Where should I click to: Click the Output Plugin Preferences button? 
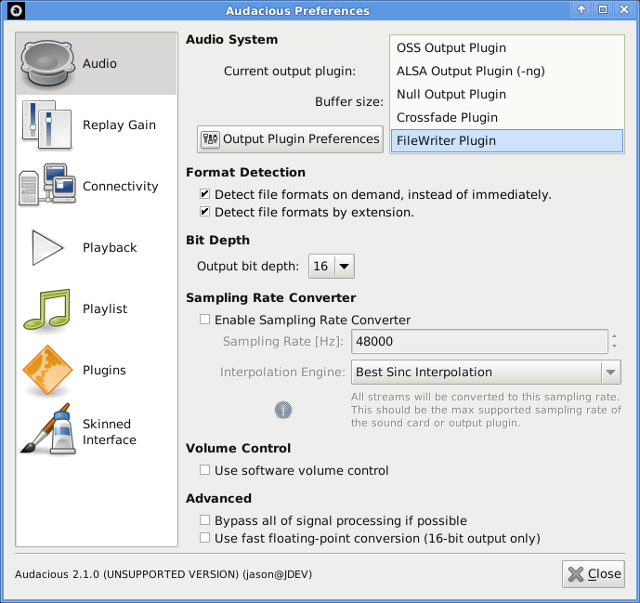(290, 139)
